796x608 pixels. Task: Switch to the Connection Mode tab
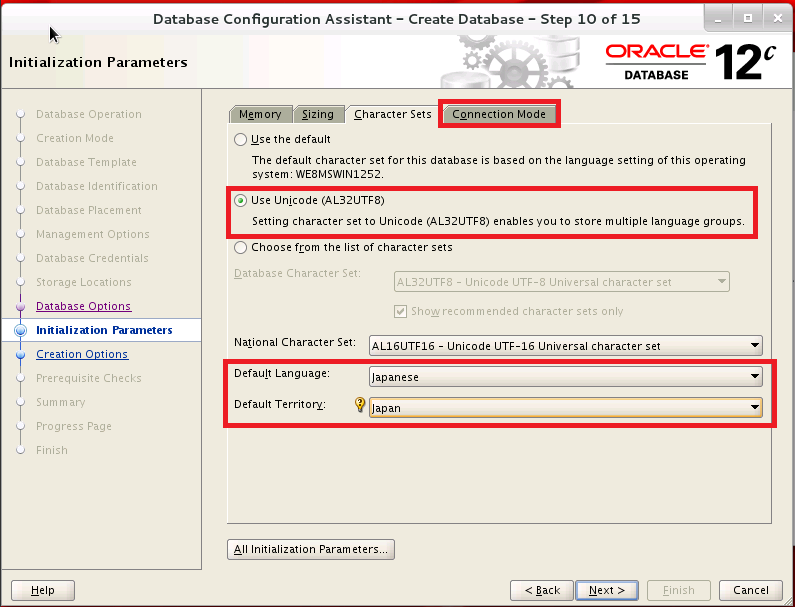499,114
